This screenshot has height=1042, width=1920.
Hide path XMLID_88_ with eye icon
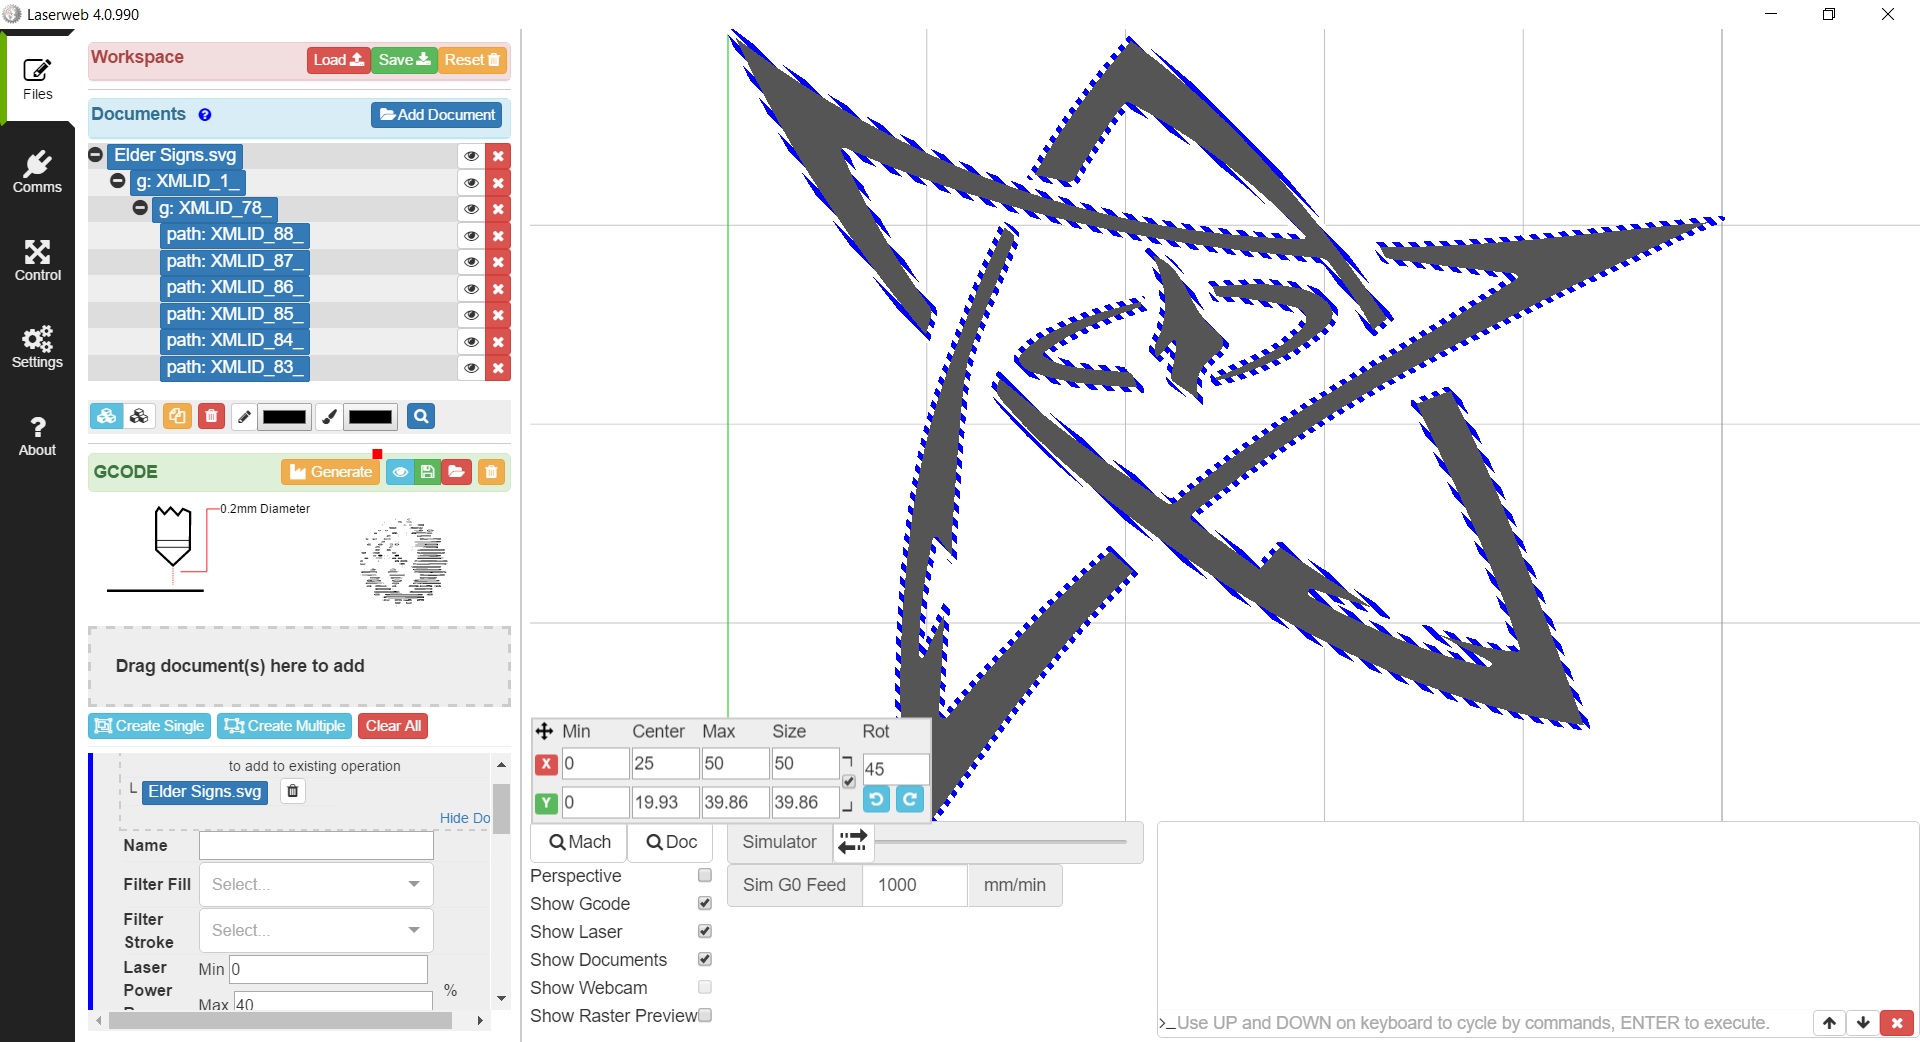click(x=471, y=236)
